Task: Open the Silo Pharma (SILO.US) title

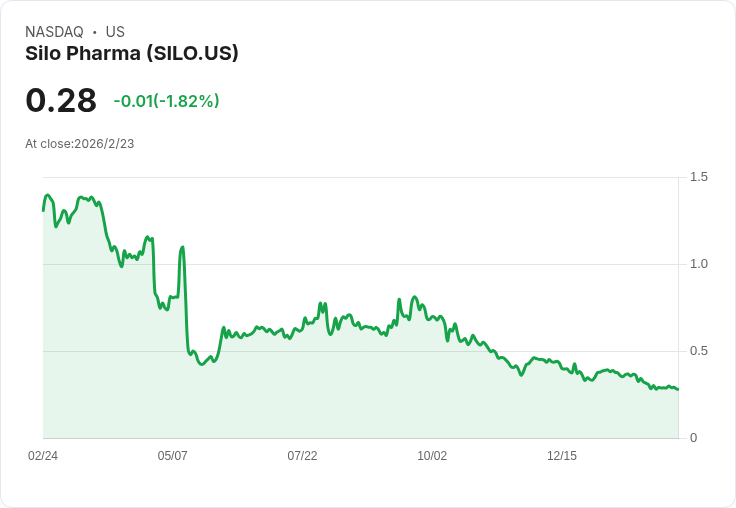Action: [132, 54]
